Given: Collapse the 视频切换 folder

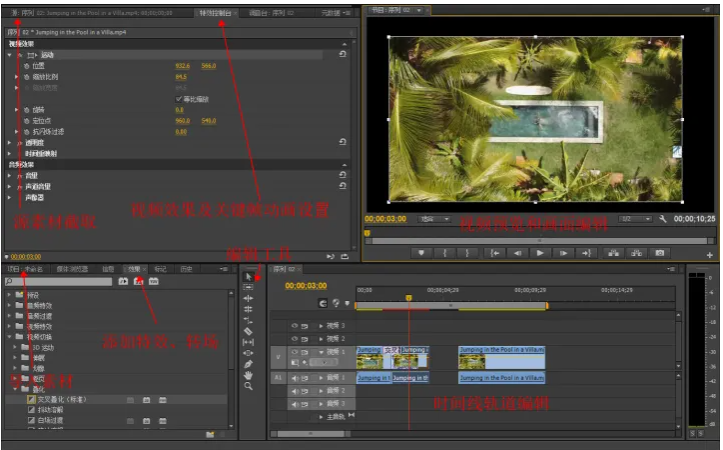Looking at the screenshot, I should click(9, 336).
